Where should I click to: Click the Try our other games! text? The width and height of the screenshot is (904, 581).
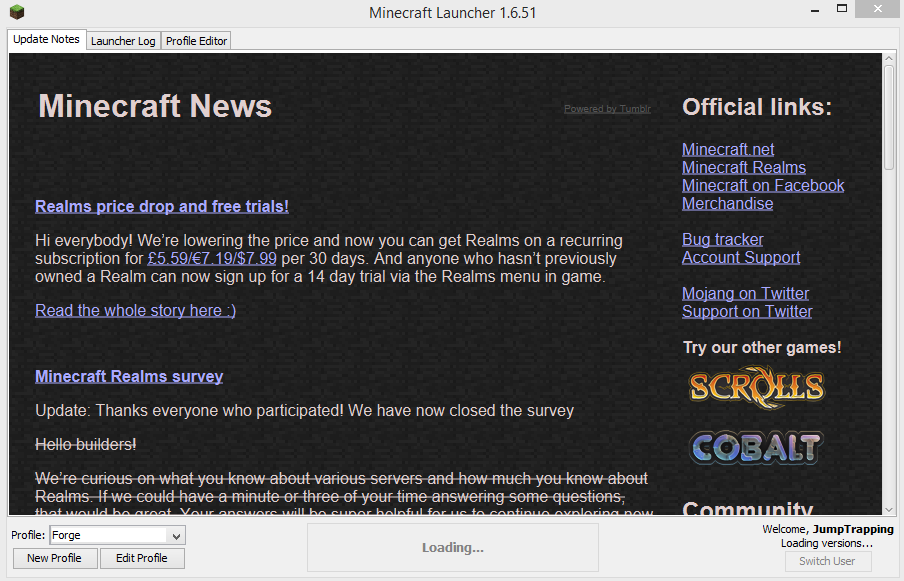(762, 348)
